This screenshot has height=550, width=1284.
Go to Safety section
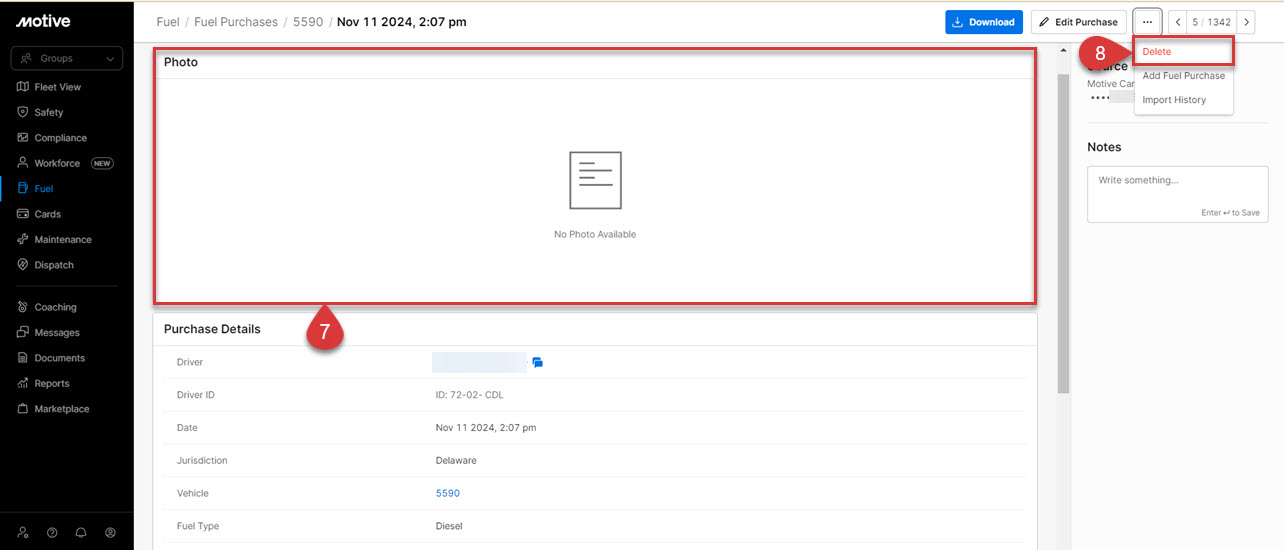(49, 113)
